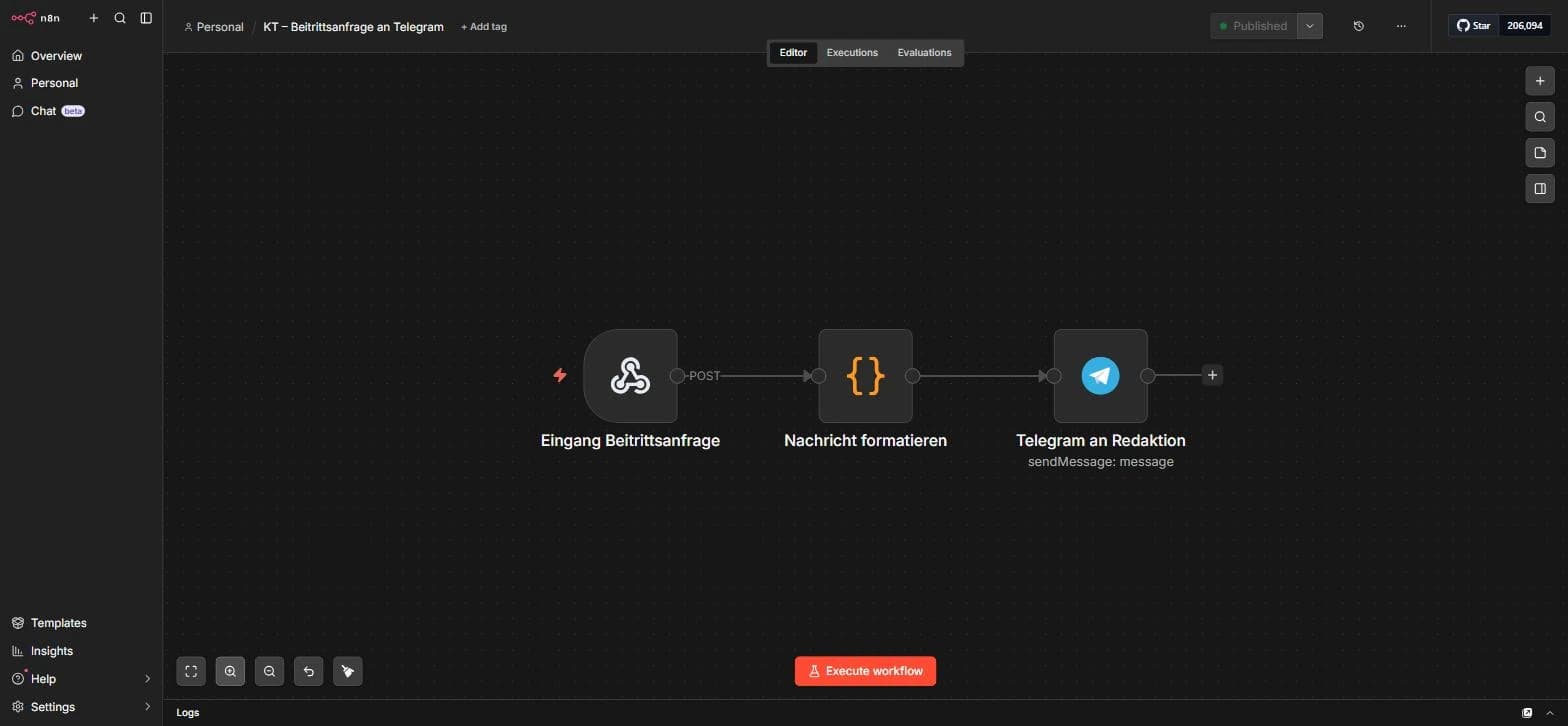Screen dimensions: 1568x726
Task: Open the workflow history clock icon
Action: point(1358,26)
